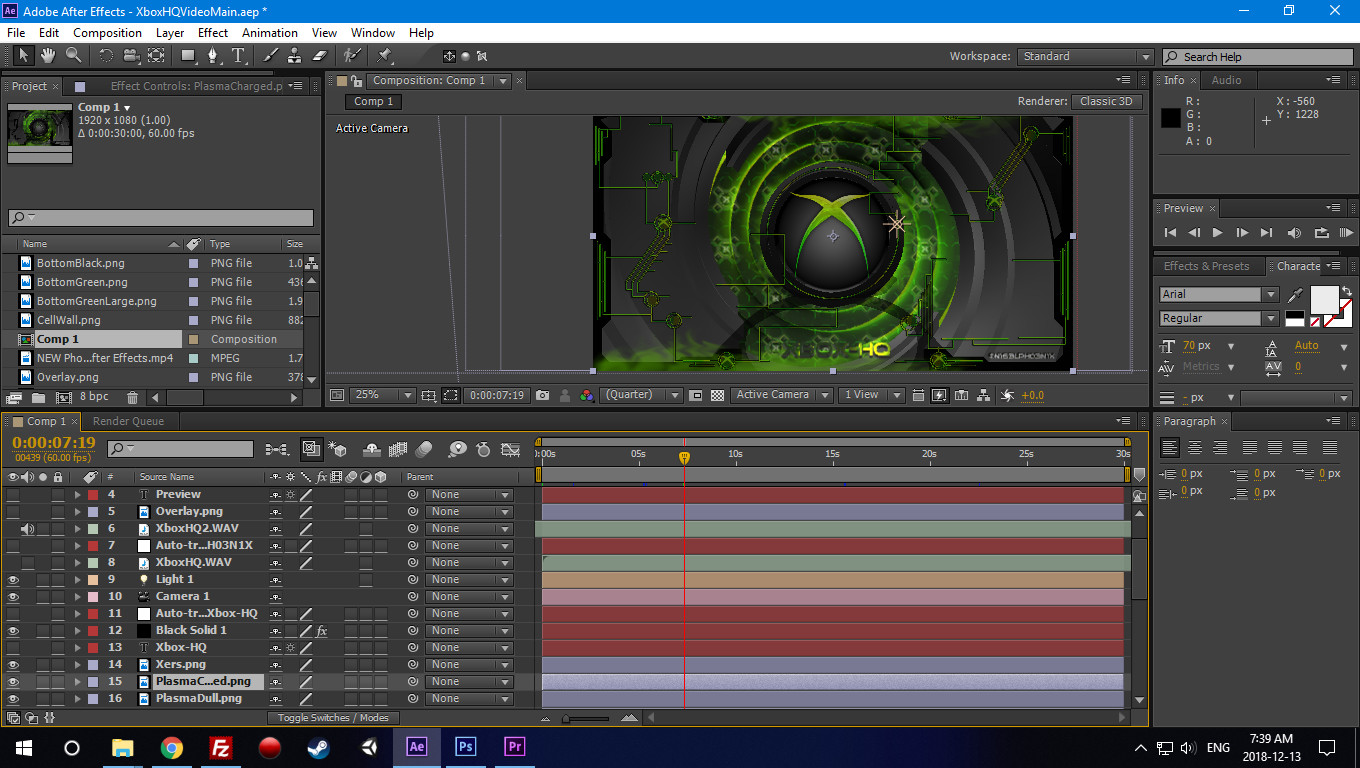Select the Pen tool
Screen dimensions: 1360x768
click(213, 56)
